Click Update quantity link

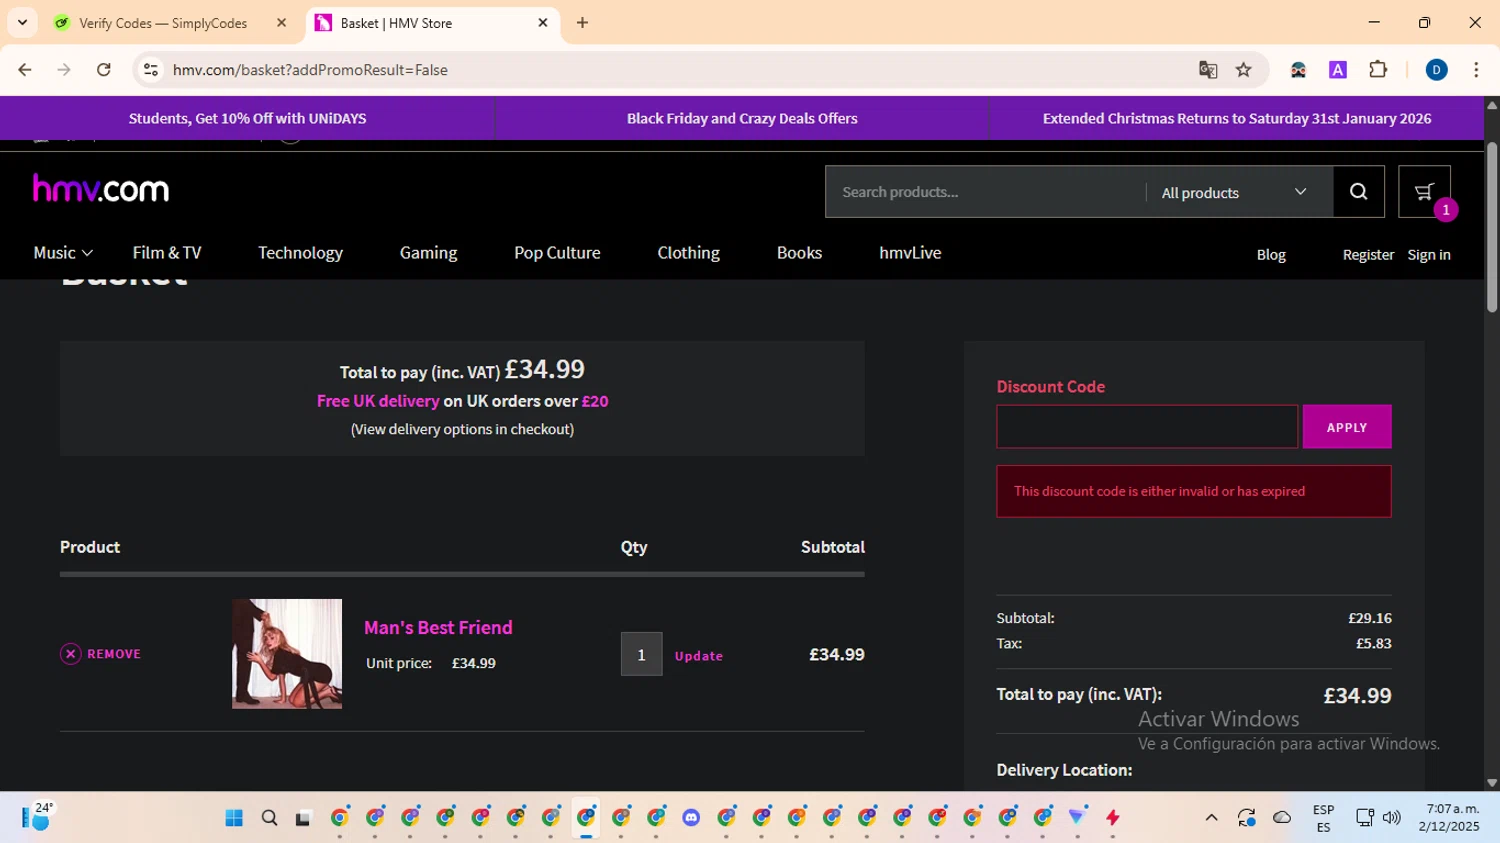click(x=698, y=656)
